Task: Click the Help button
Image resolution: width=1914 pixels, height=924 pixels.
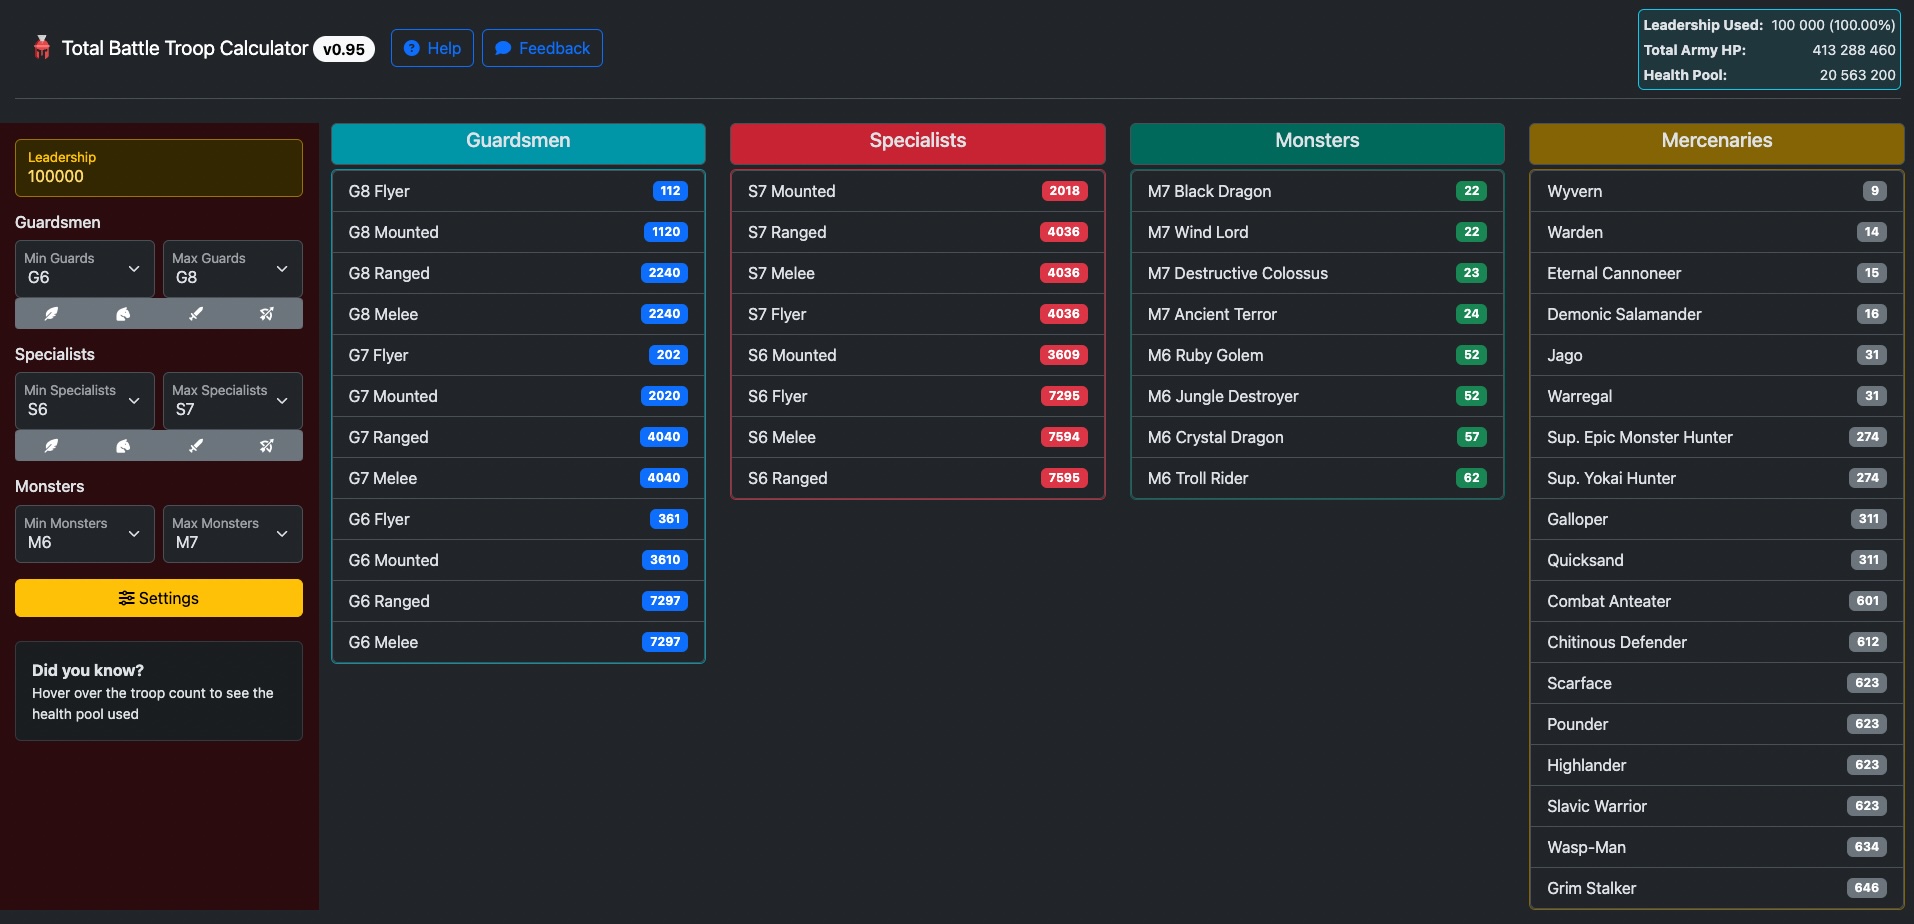Action: (432, 48)
